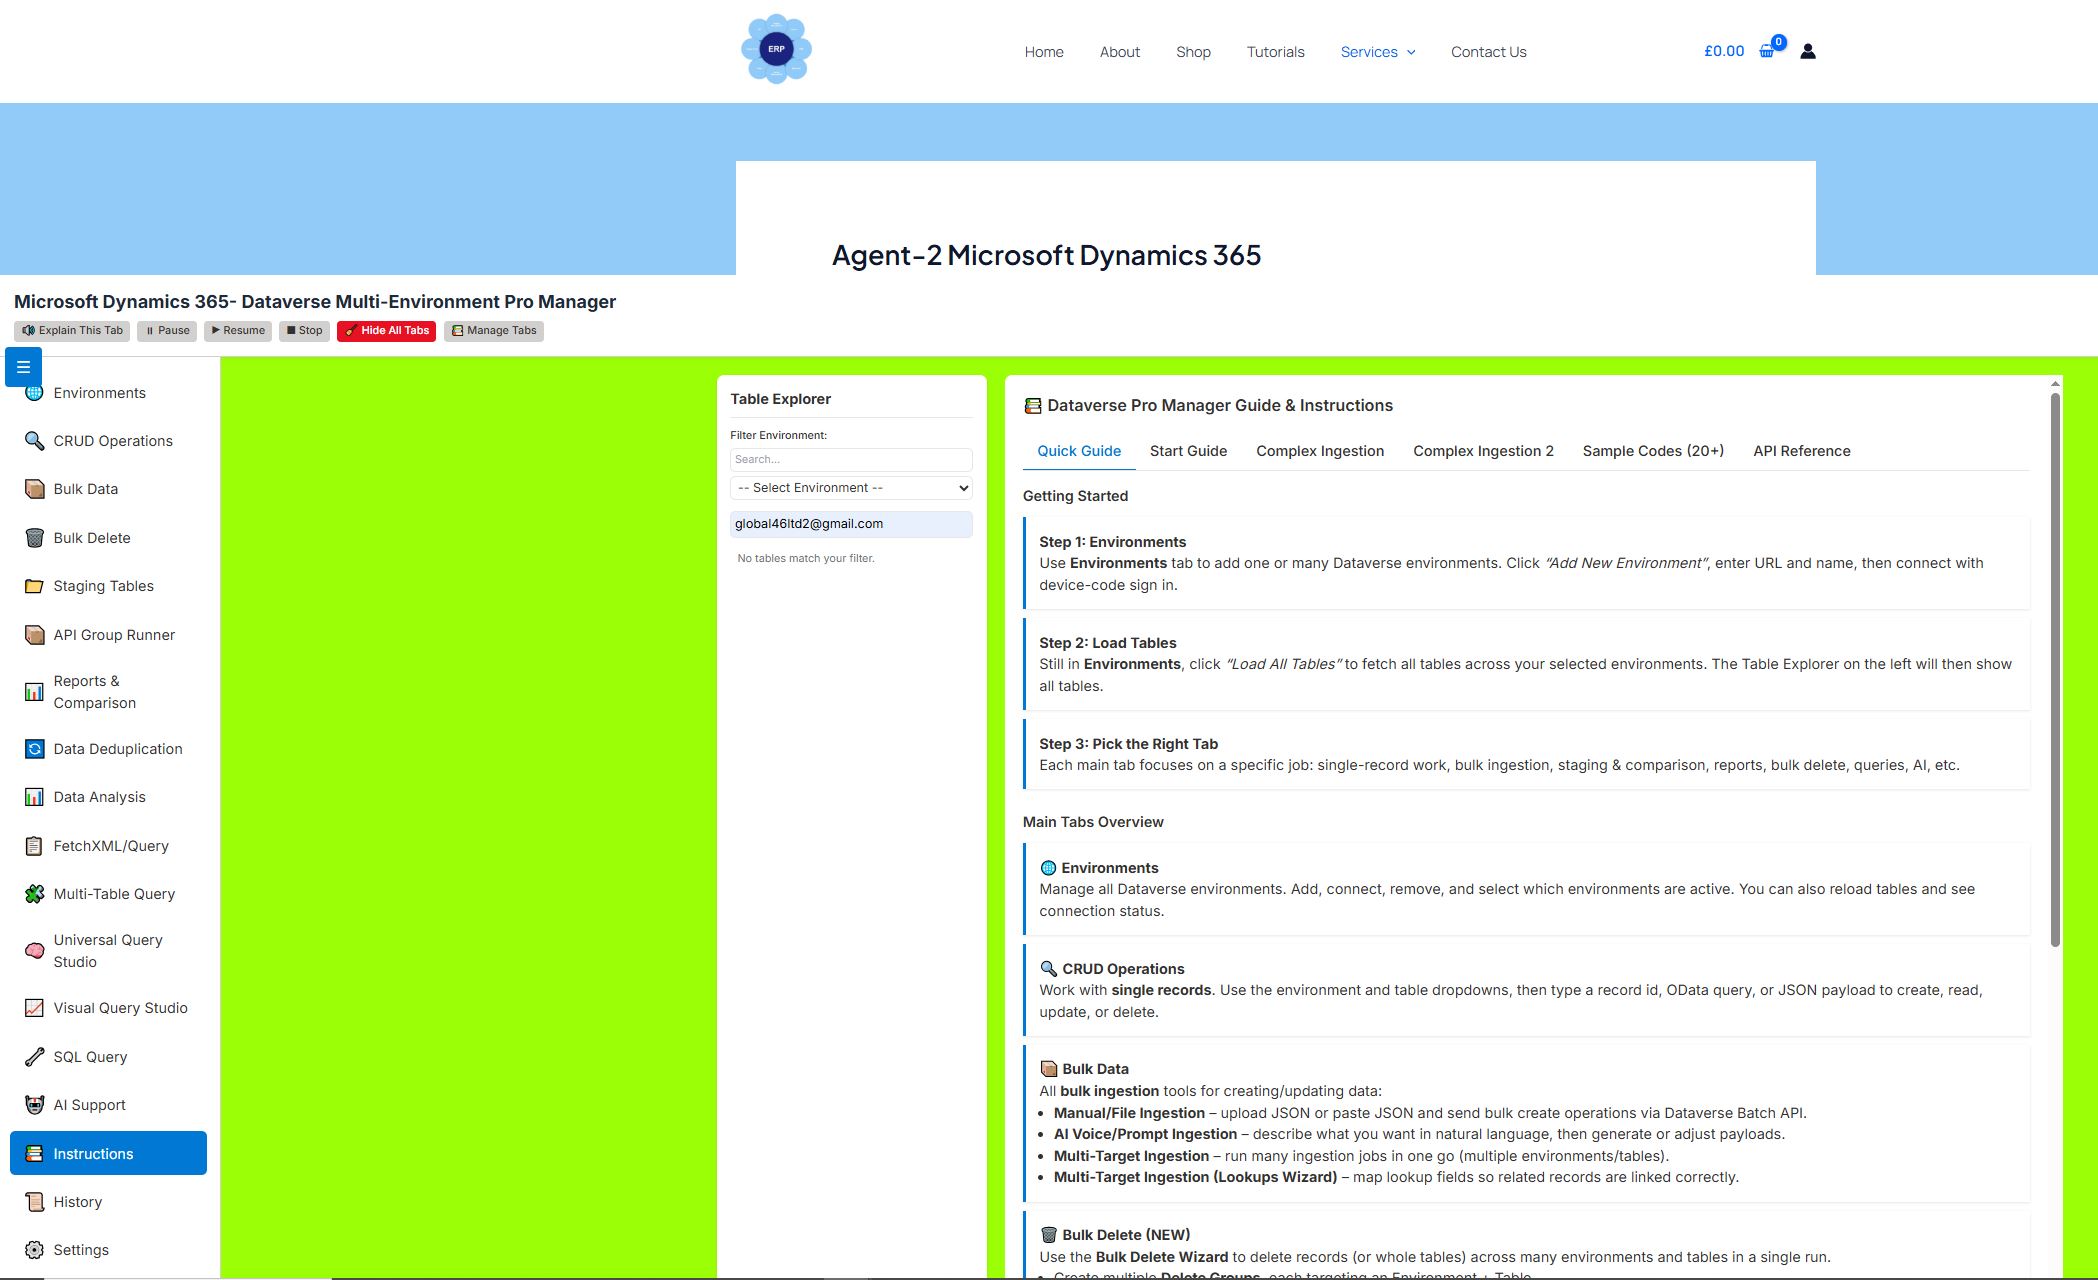Screen dimensions: 2098x1280
Task: Switch to the Start Guide tab
Action: 1188,451
